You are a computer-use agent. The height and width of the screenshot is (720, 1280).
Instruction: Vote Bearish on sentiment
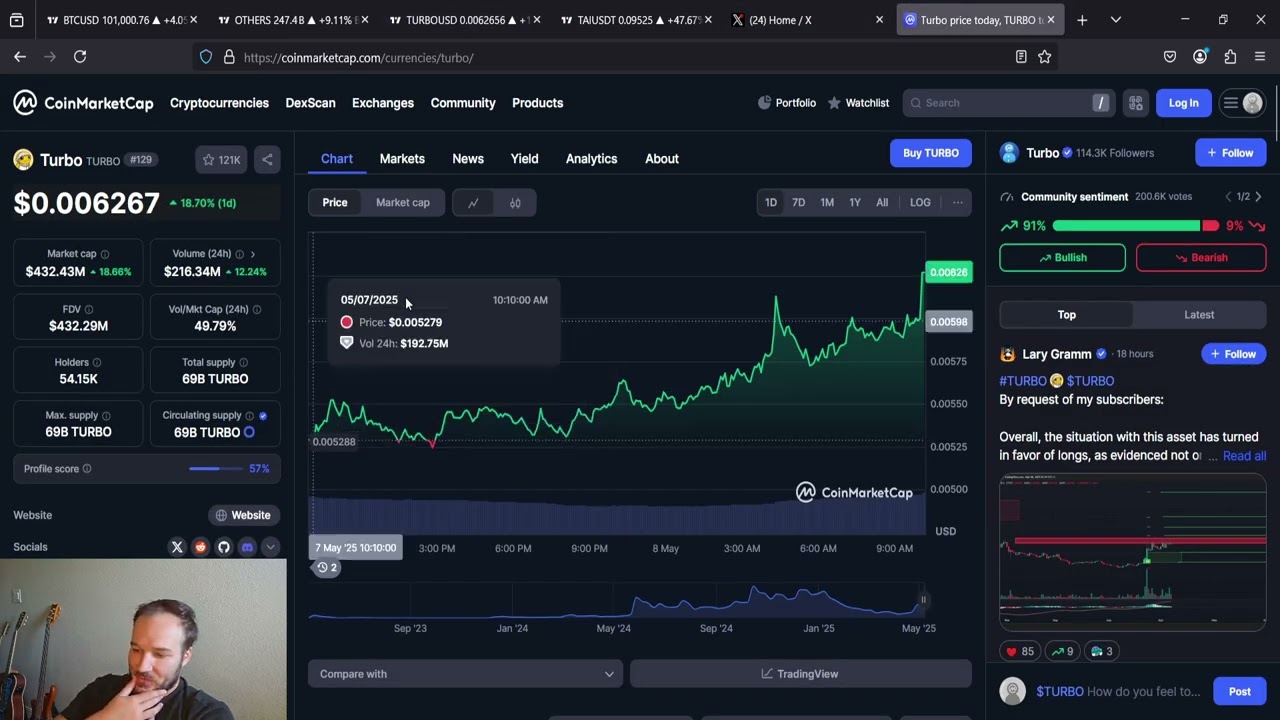pyautogui.click(x=1201, y=258)
